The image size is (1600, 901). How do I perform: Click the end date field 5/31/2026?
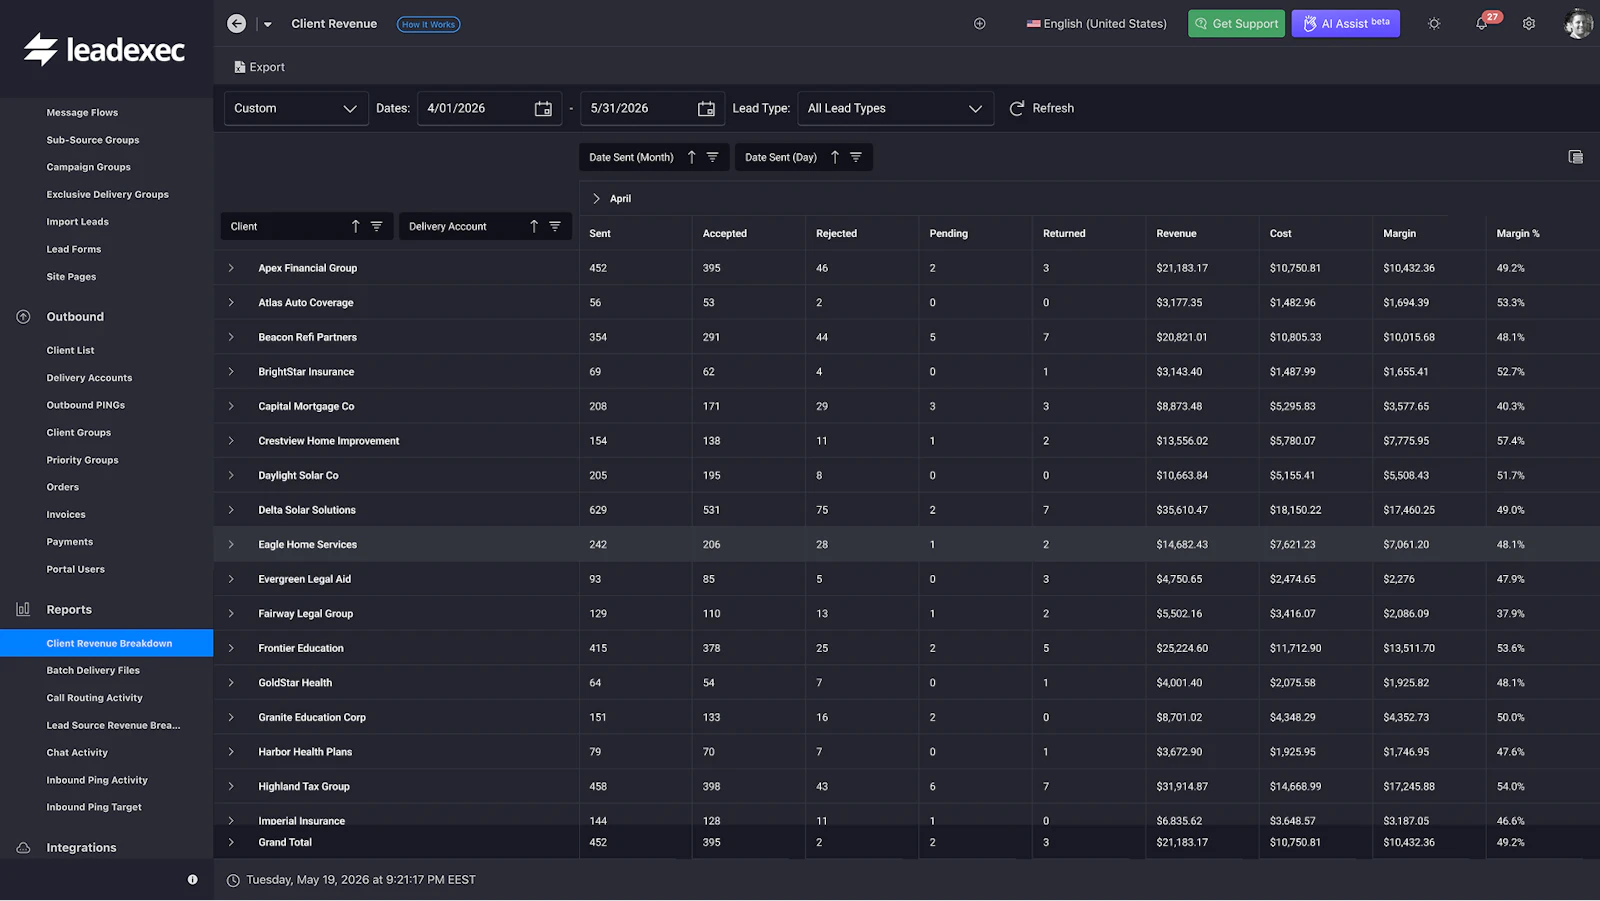click(x=640, y=108)
